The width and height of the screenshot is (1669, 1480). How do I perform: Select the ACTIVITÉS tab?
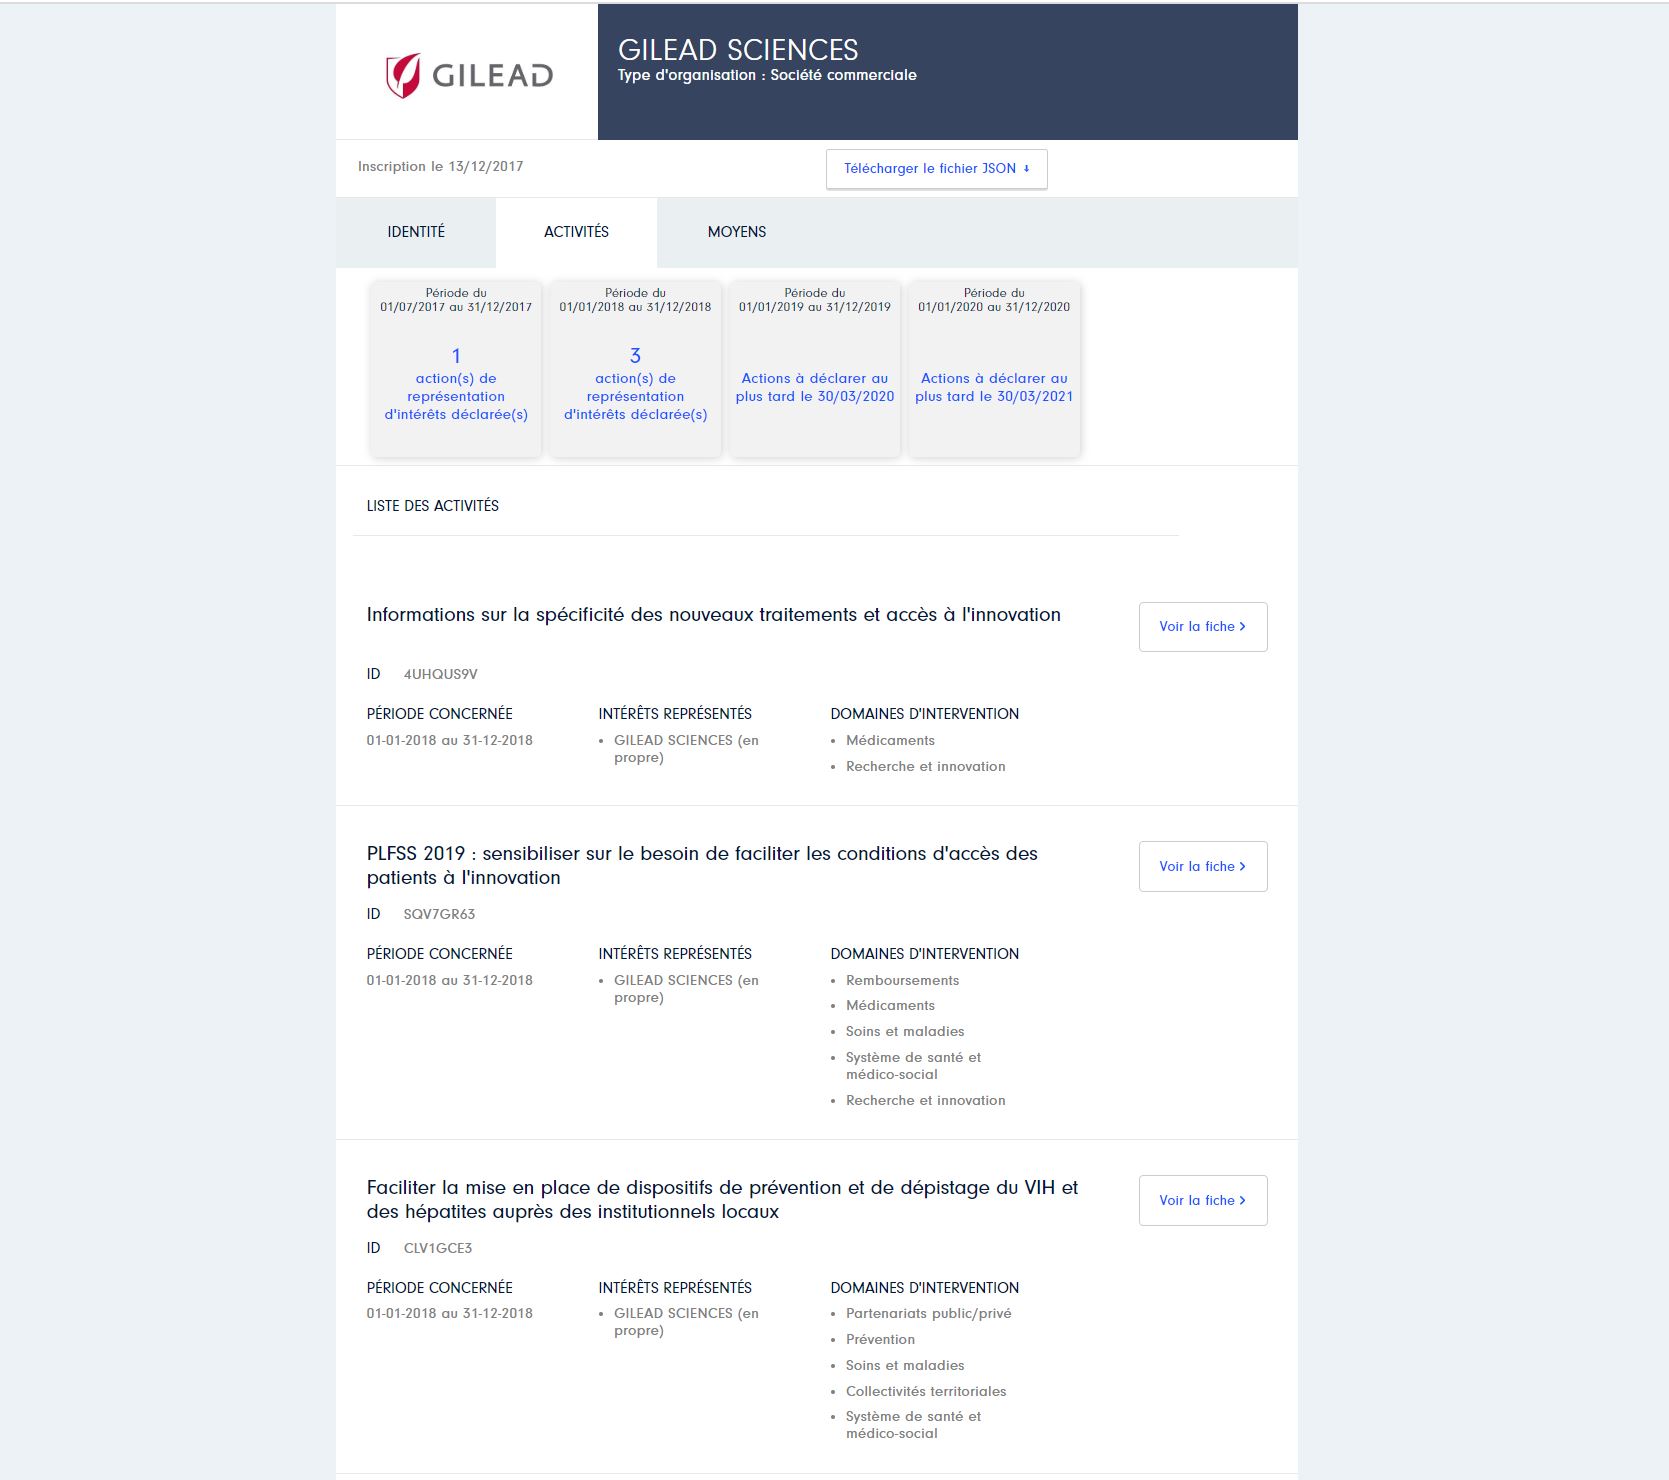pyautogui.click(x=576, y=232)
